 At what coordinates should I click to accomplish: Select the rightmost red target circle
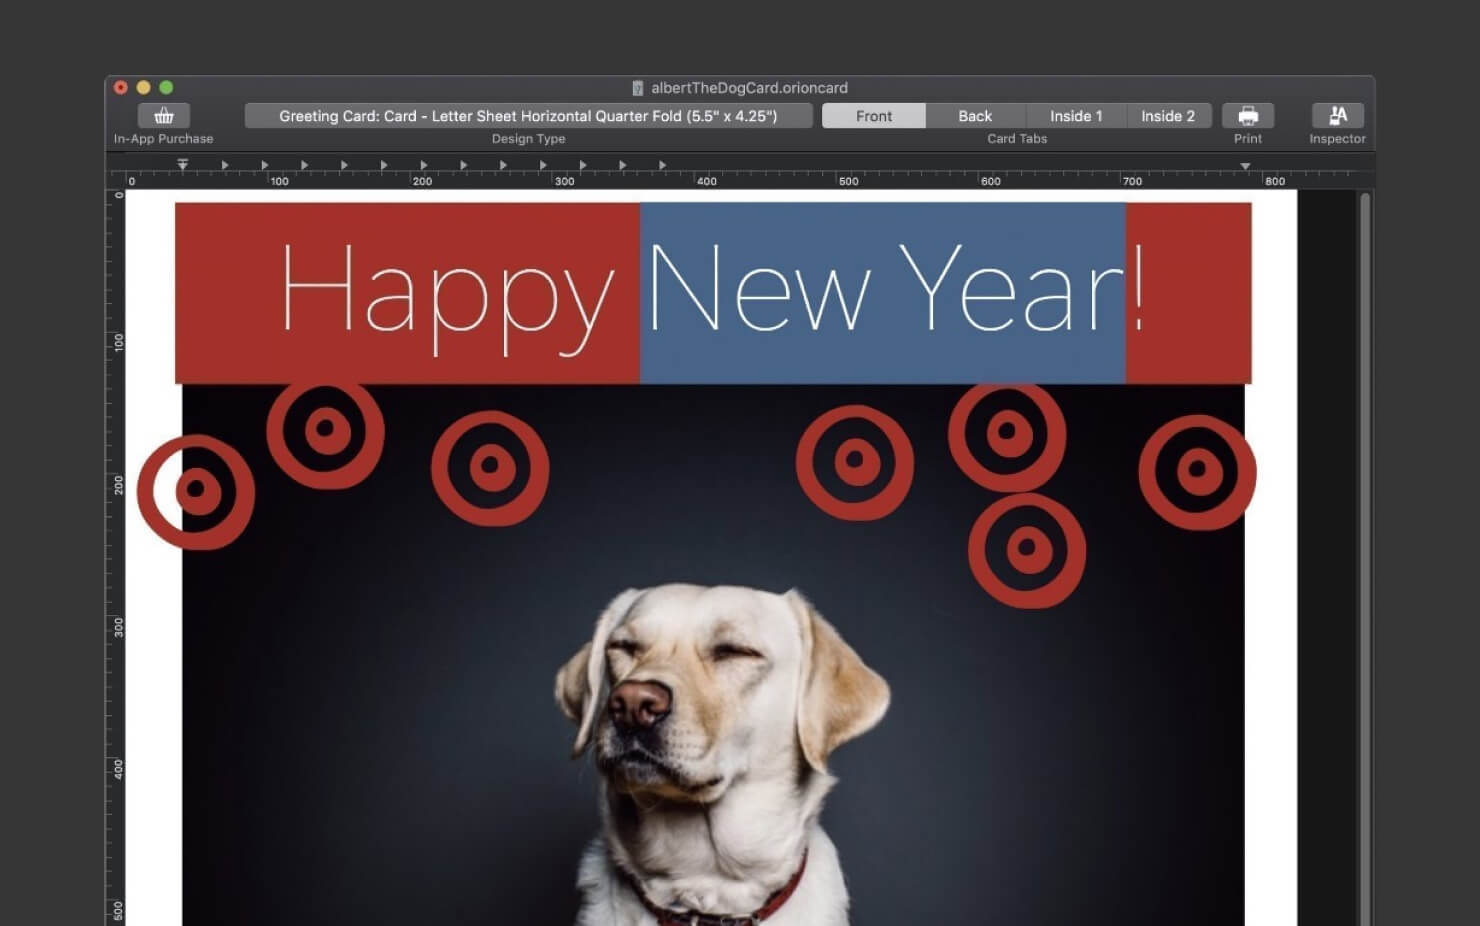click(x=1197, y=471)
